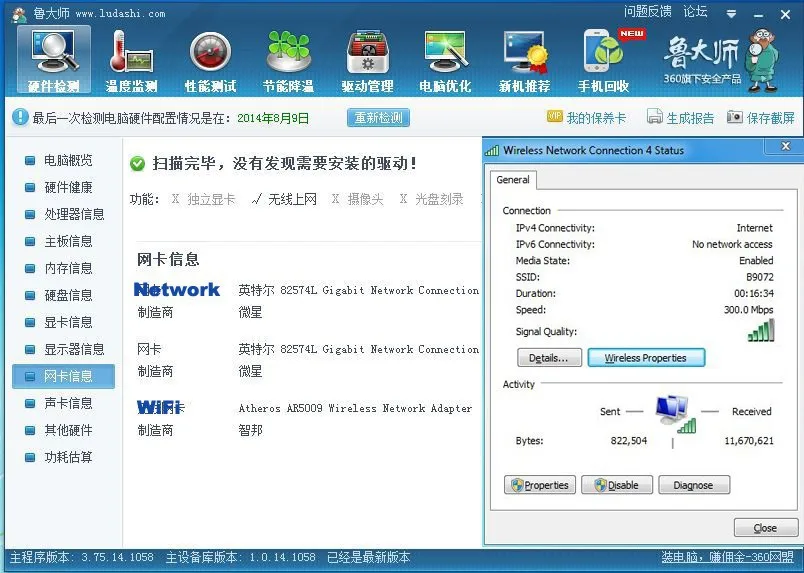This screenshot has width=804, height=573.
Task: Click the blue Network logo
Action: [177, 289]
